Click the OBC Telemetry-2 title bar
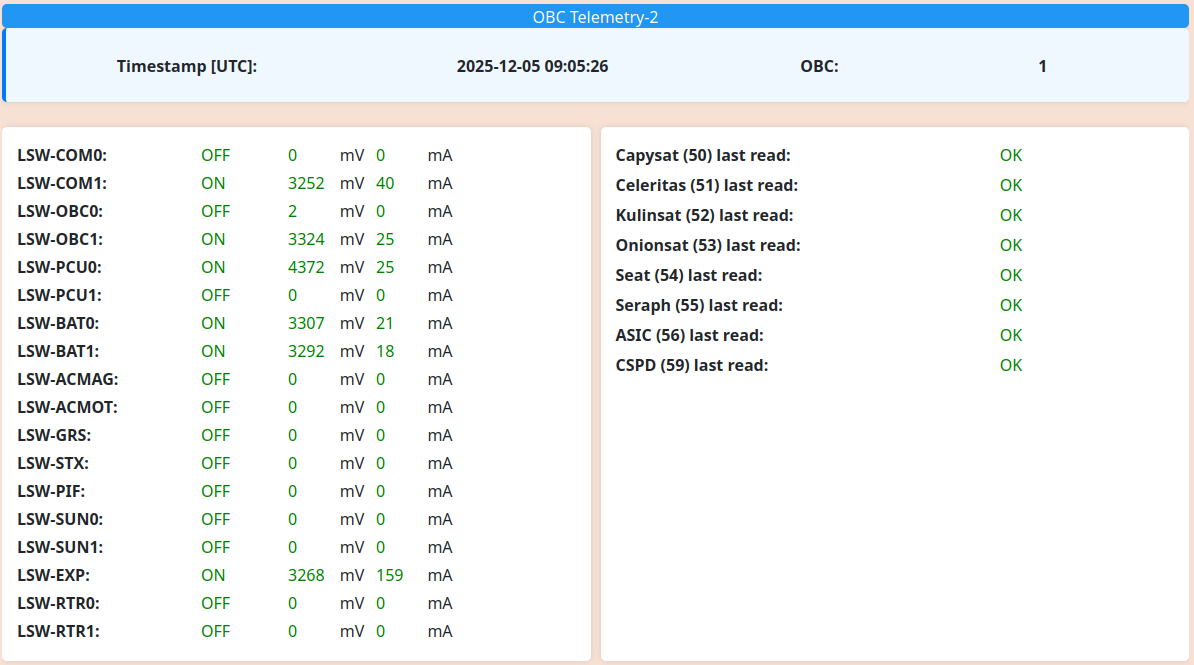 pyautogui.click(x=596, y=17)
